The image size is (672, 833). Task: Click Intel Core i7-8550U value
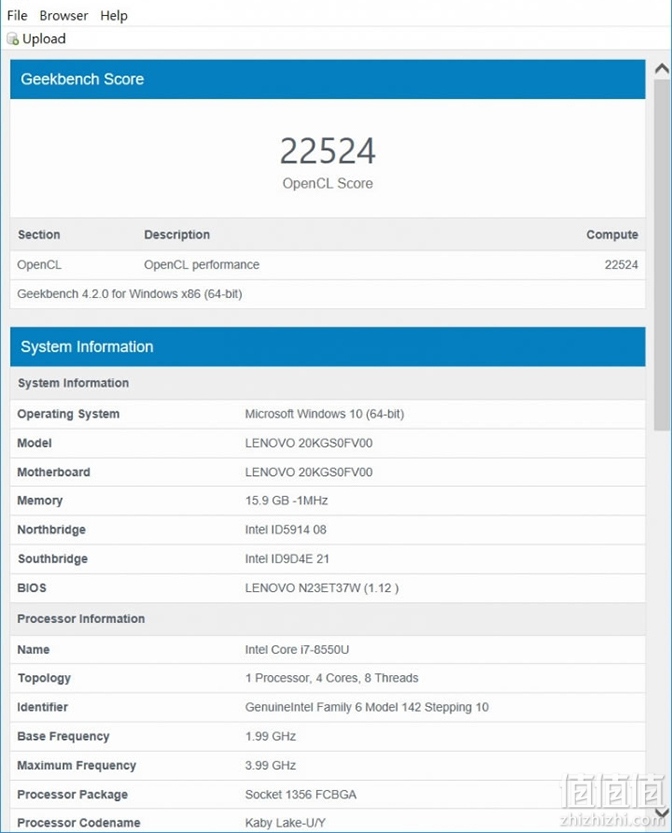point(297,650)
